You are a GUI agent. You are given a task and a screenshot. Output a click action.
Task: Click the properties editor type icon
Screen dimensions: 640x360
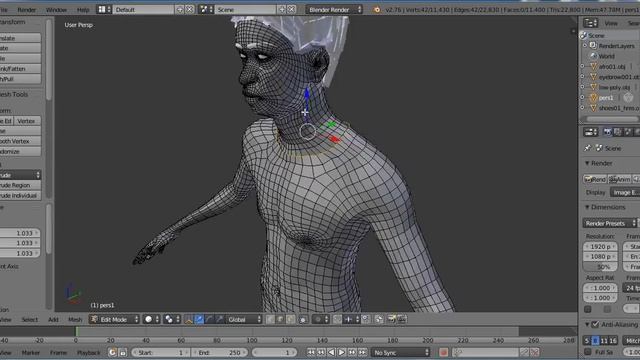pyautogui.click(x=590, y=132)
